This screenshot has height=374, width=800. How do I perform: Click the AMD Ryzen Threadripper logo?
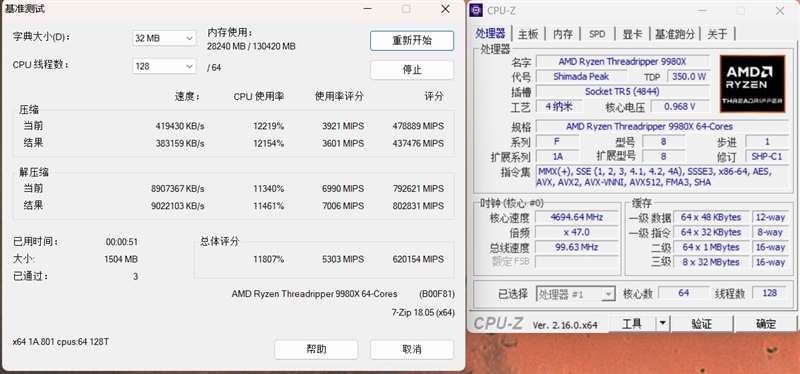pos(752,84)
